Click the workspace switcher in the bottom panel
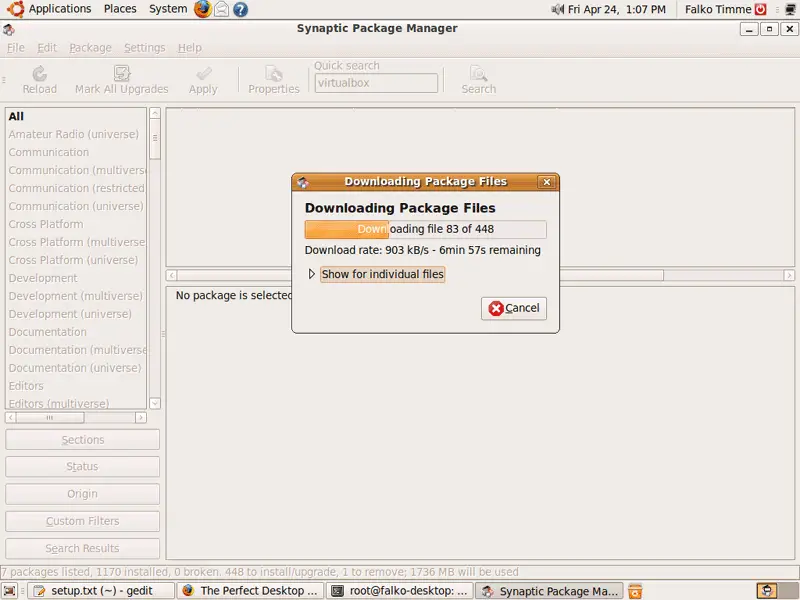Viewport: 800px width, 600px height. [777, 591]
